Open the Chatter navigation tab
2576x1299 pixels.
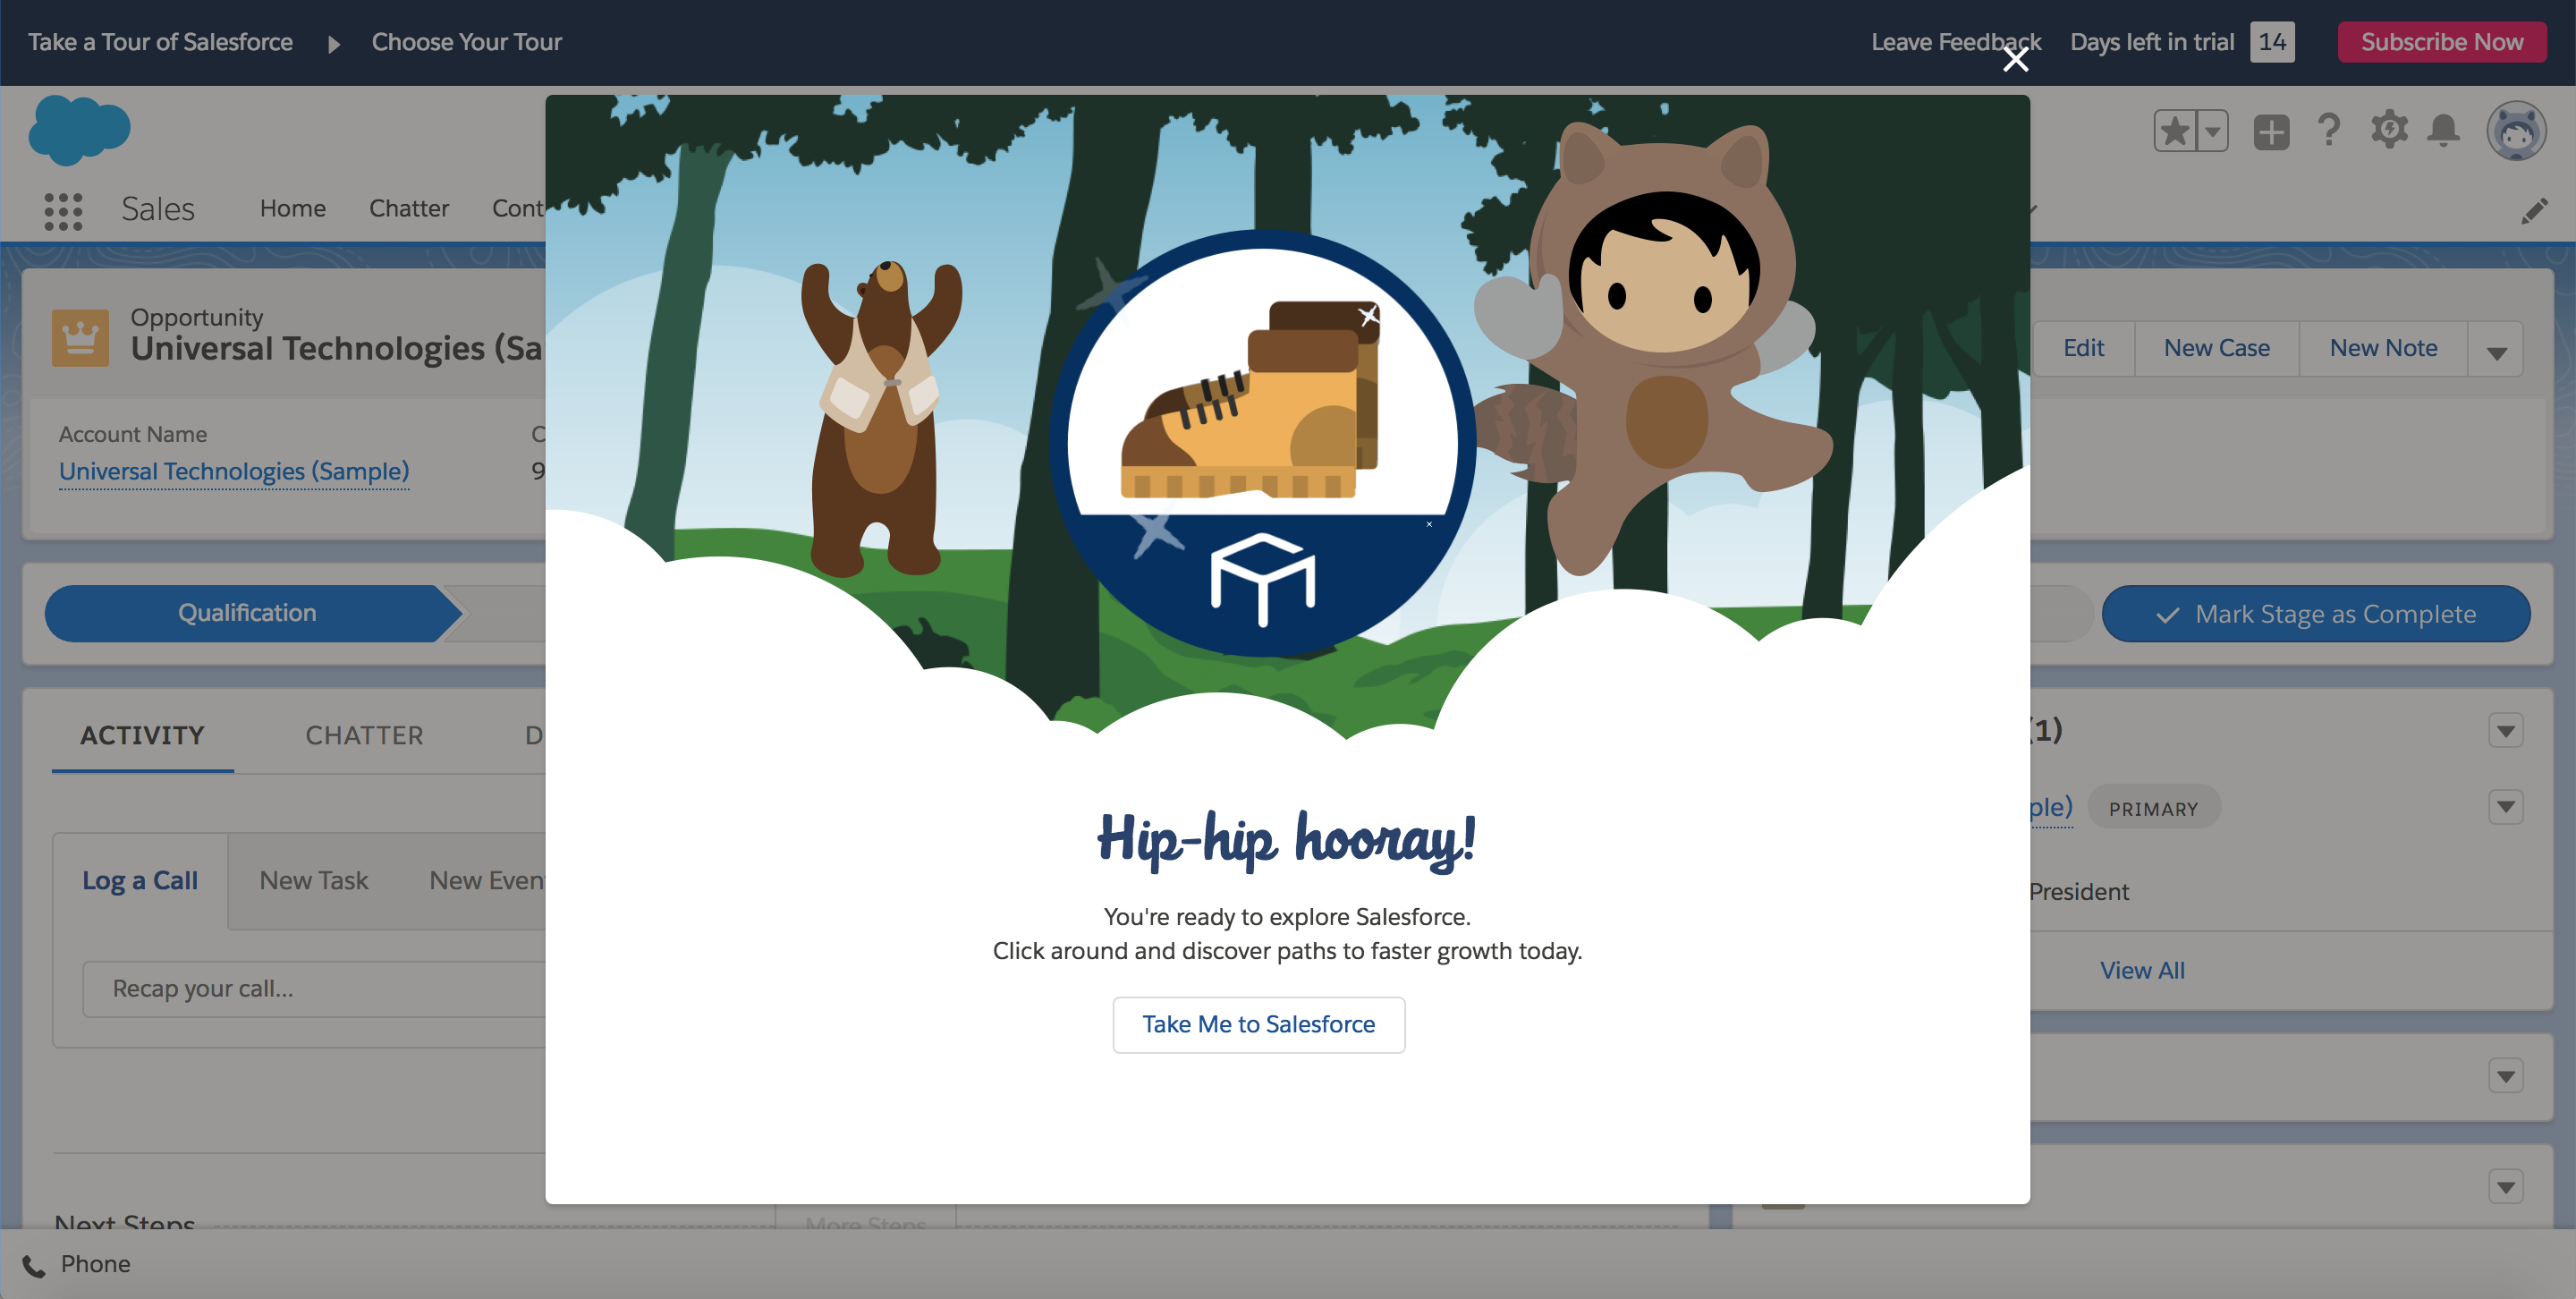tap(409, 208)
